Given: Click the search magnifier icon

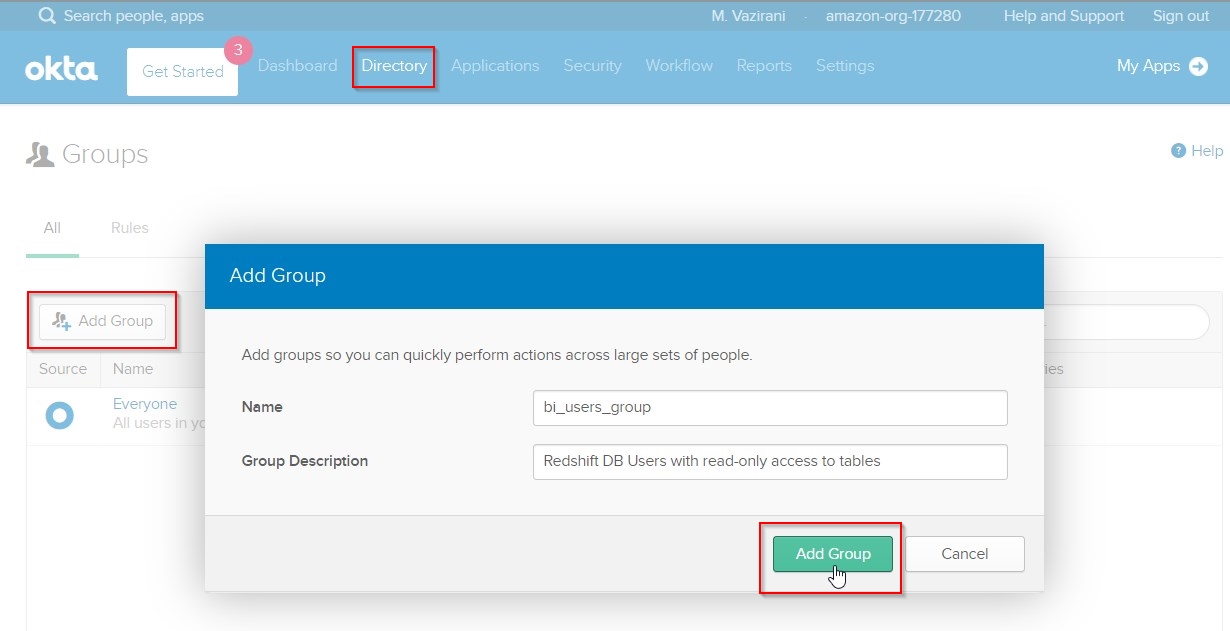Looking at the screenshot, I should point(46,16).
